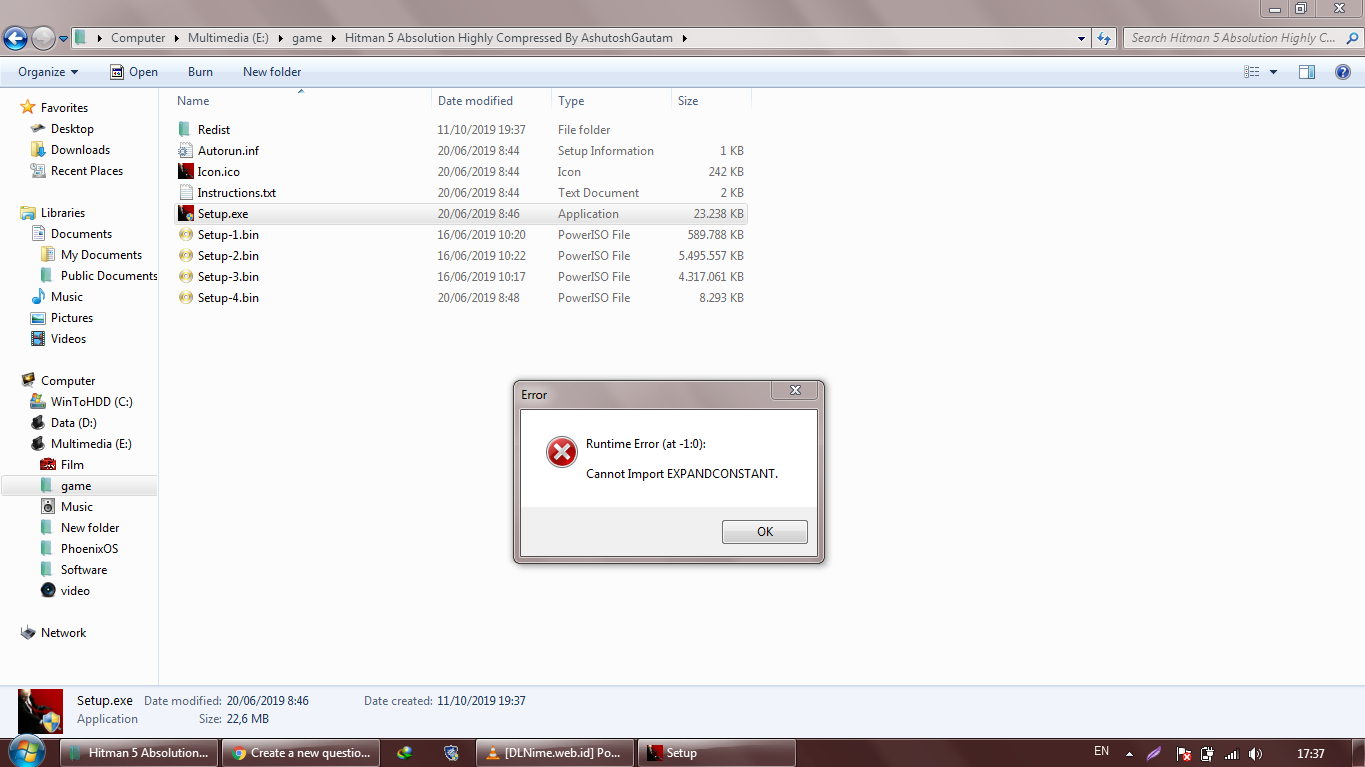Sort by Date modified column
This screenshot has height=767, width=1365.
pos(491,101)
